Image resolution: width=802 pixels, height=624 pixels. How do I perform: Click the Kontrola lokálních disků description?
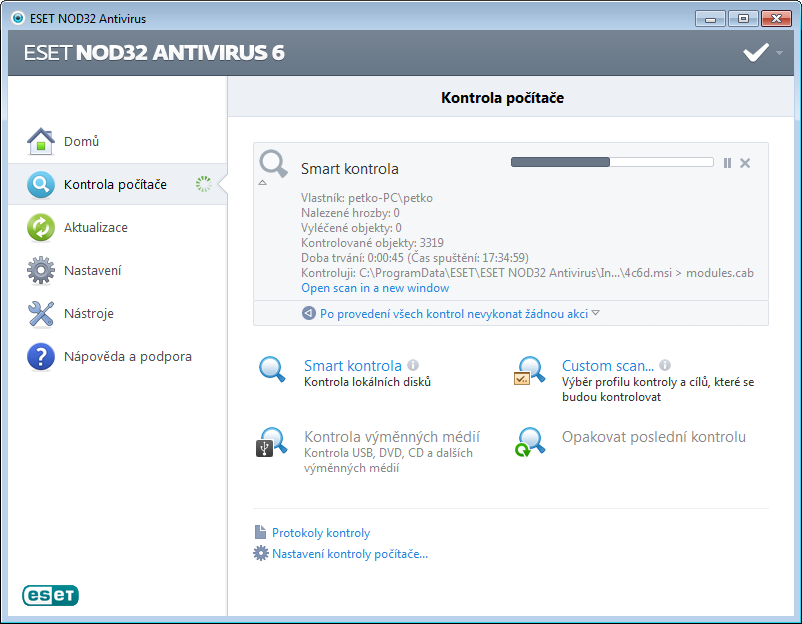pyautogui.click(x=367, y=382)
